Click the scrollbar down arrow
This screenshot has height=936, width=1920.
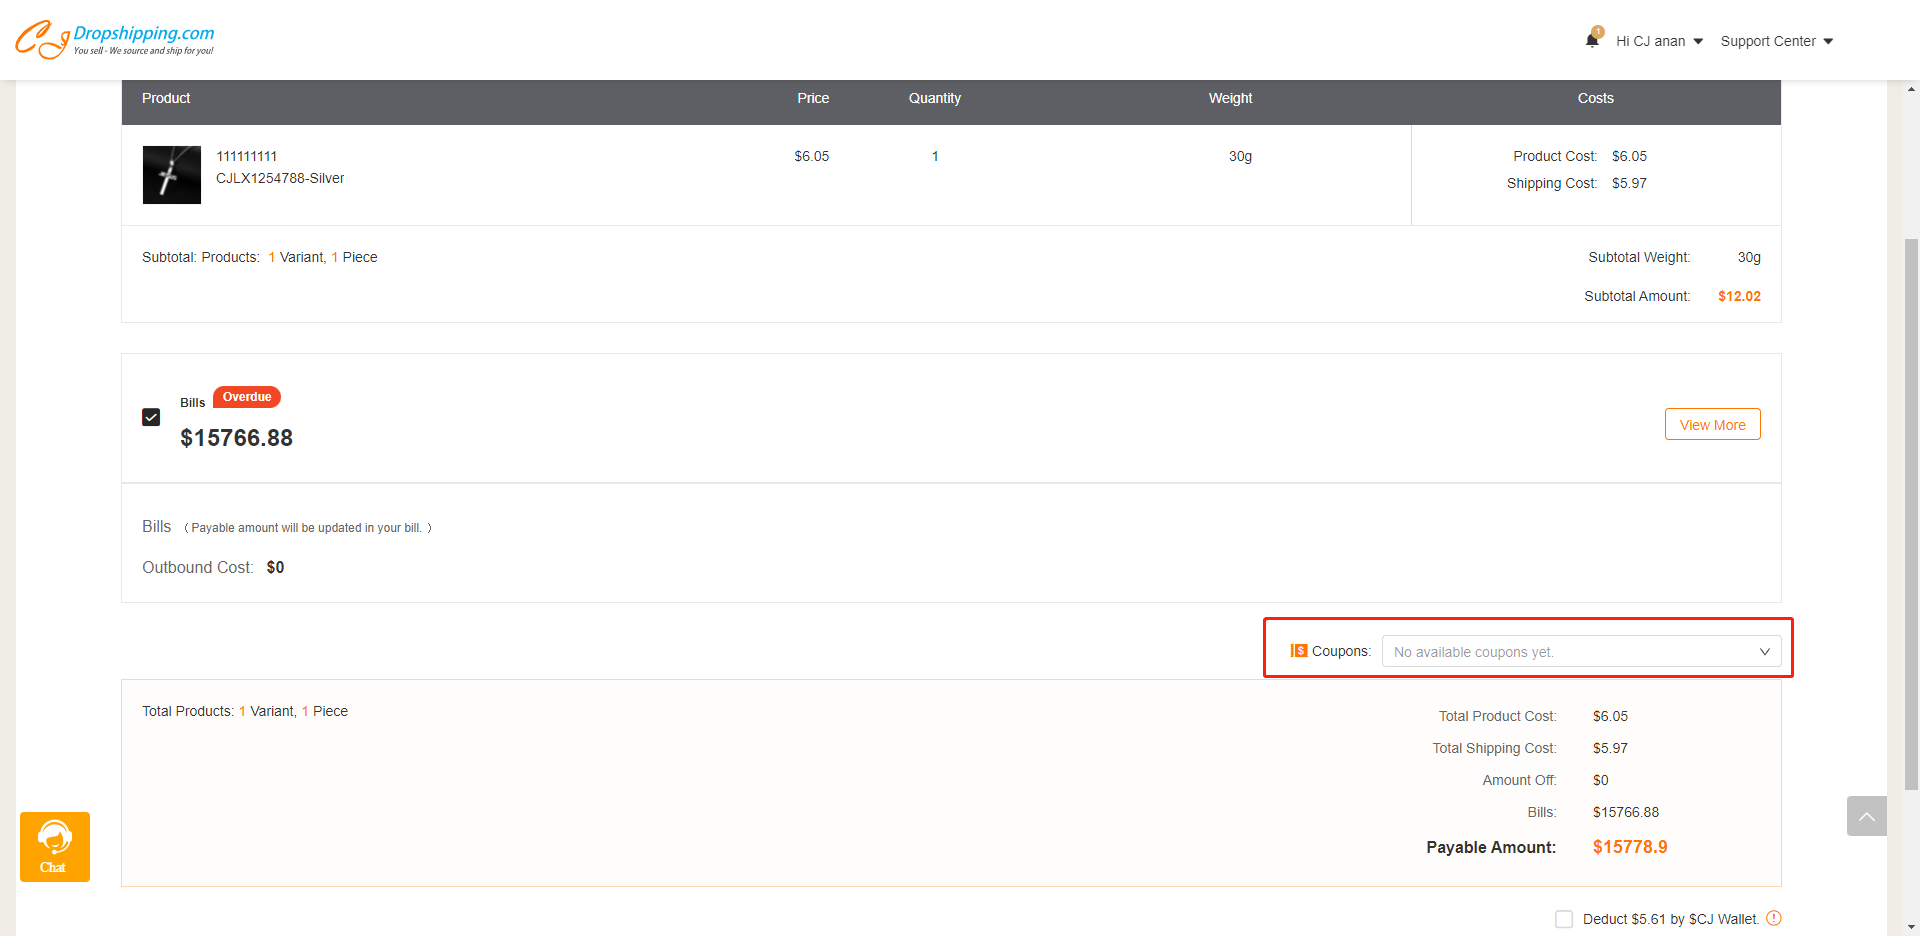click(1911, 926)
